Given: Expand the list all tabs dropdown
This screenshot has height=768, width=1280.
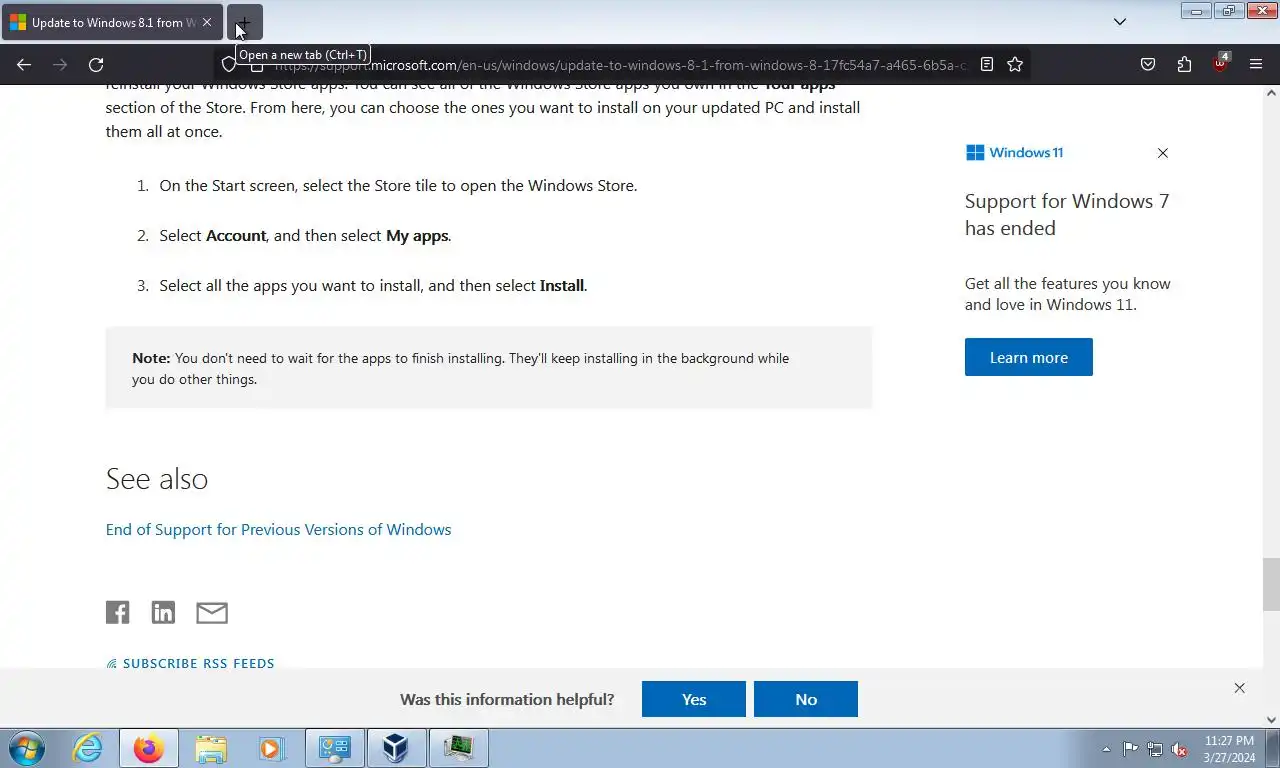Looking at the screenshot, I should point(1120,22).
